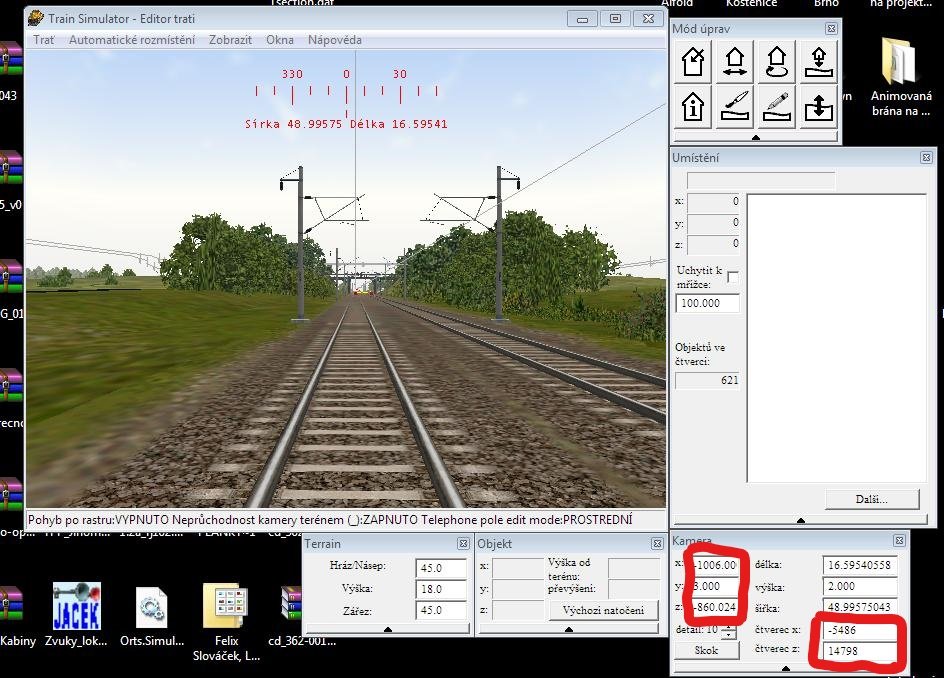
Task: Select the object info house icon
Action: 693,107
